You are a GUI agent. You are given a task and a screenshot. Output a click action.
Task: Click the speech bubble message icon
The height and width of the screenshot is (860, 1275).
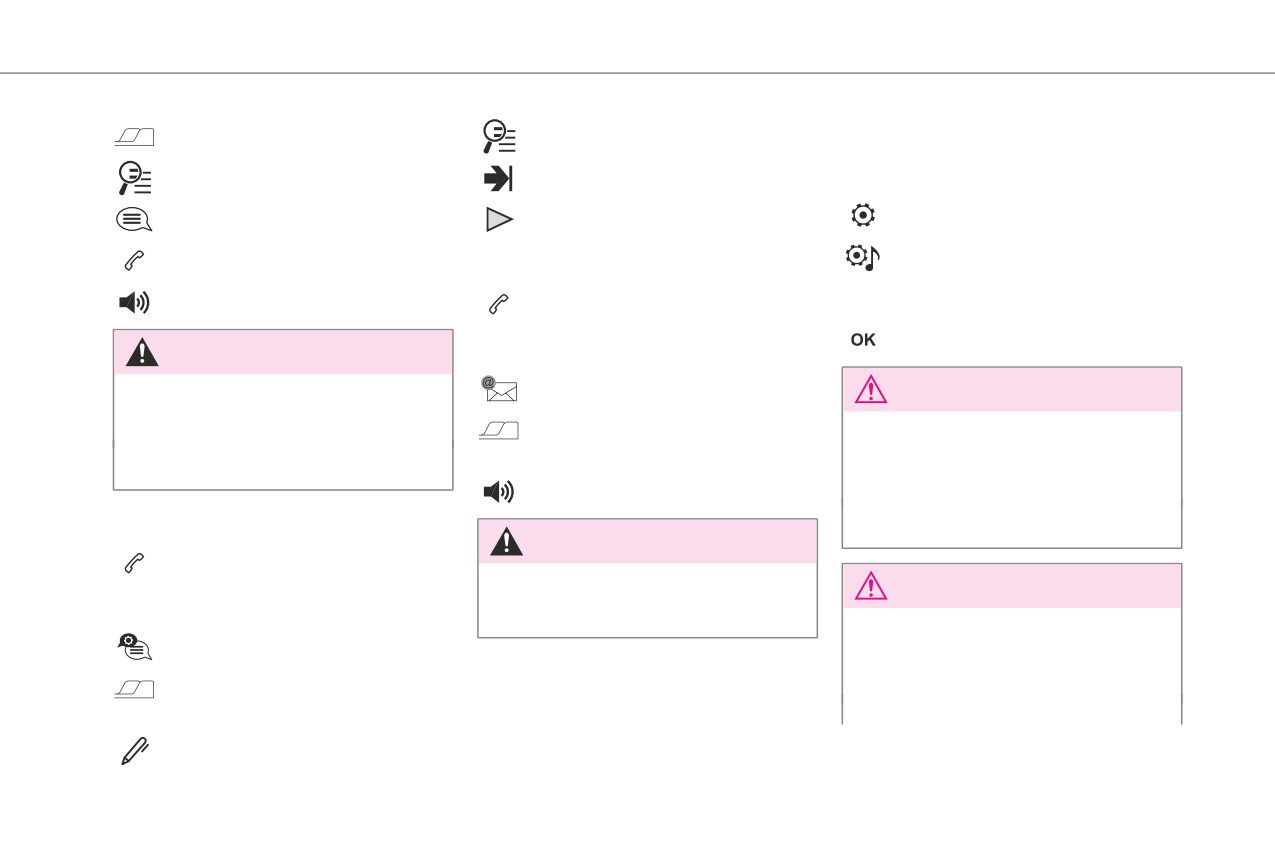[x=134, y=221]
